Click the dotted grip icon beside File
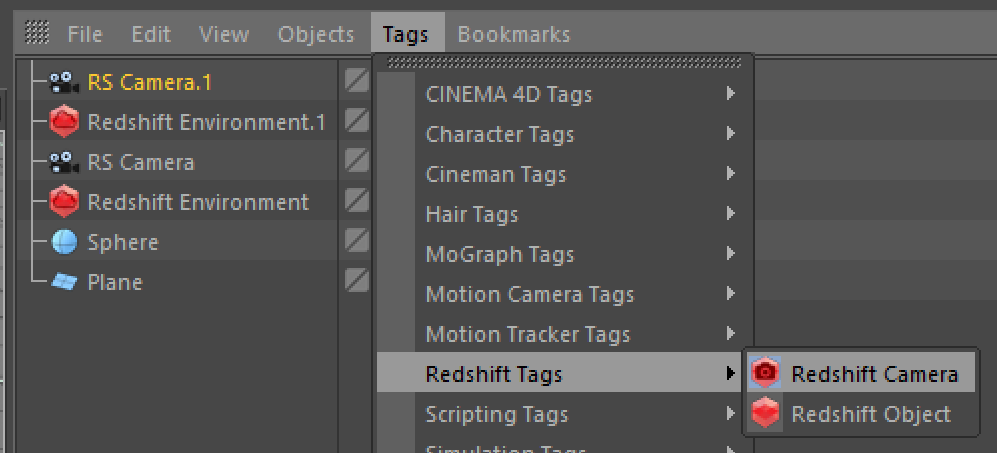997x453 pixels. pos(37,32)
